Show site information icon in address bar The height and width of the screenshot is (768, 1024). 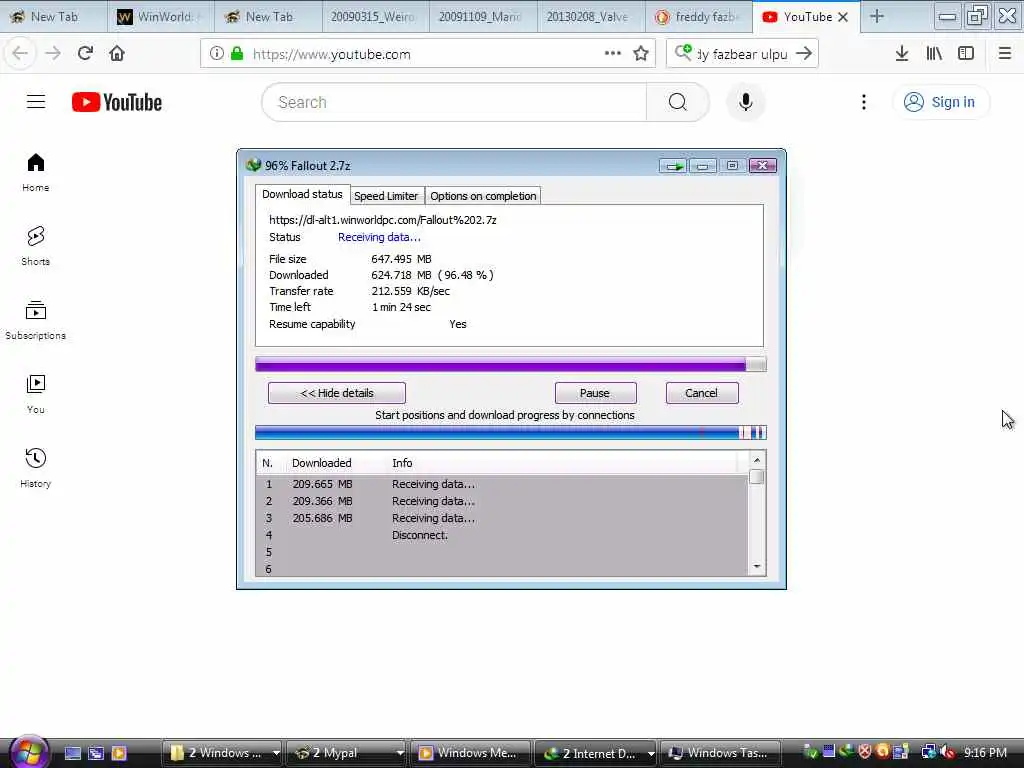tap(217, 54)
